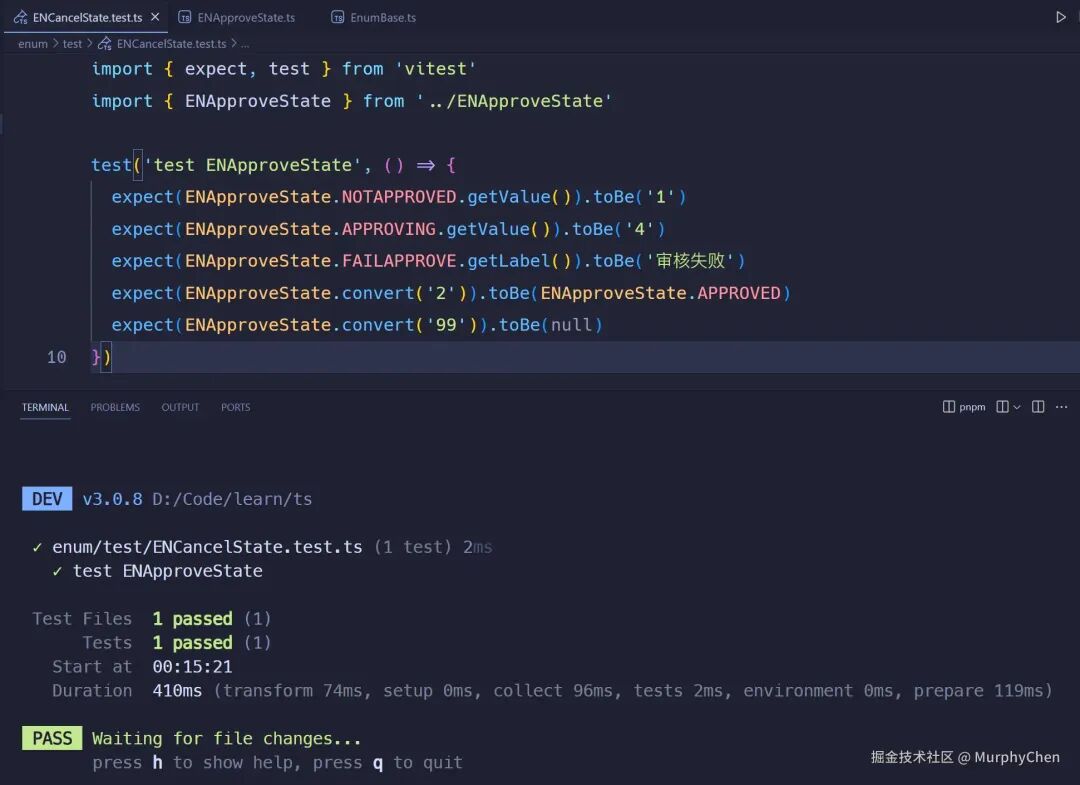
Task: Click the D:/Code/learn/ts path in terminal
Action: point(232,499)
